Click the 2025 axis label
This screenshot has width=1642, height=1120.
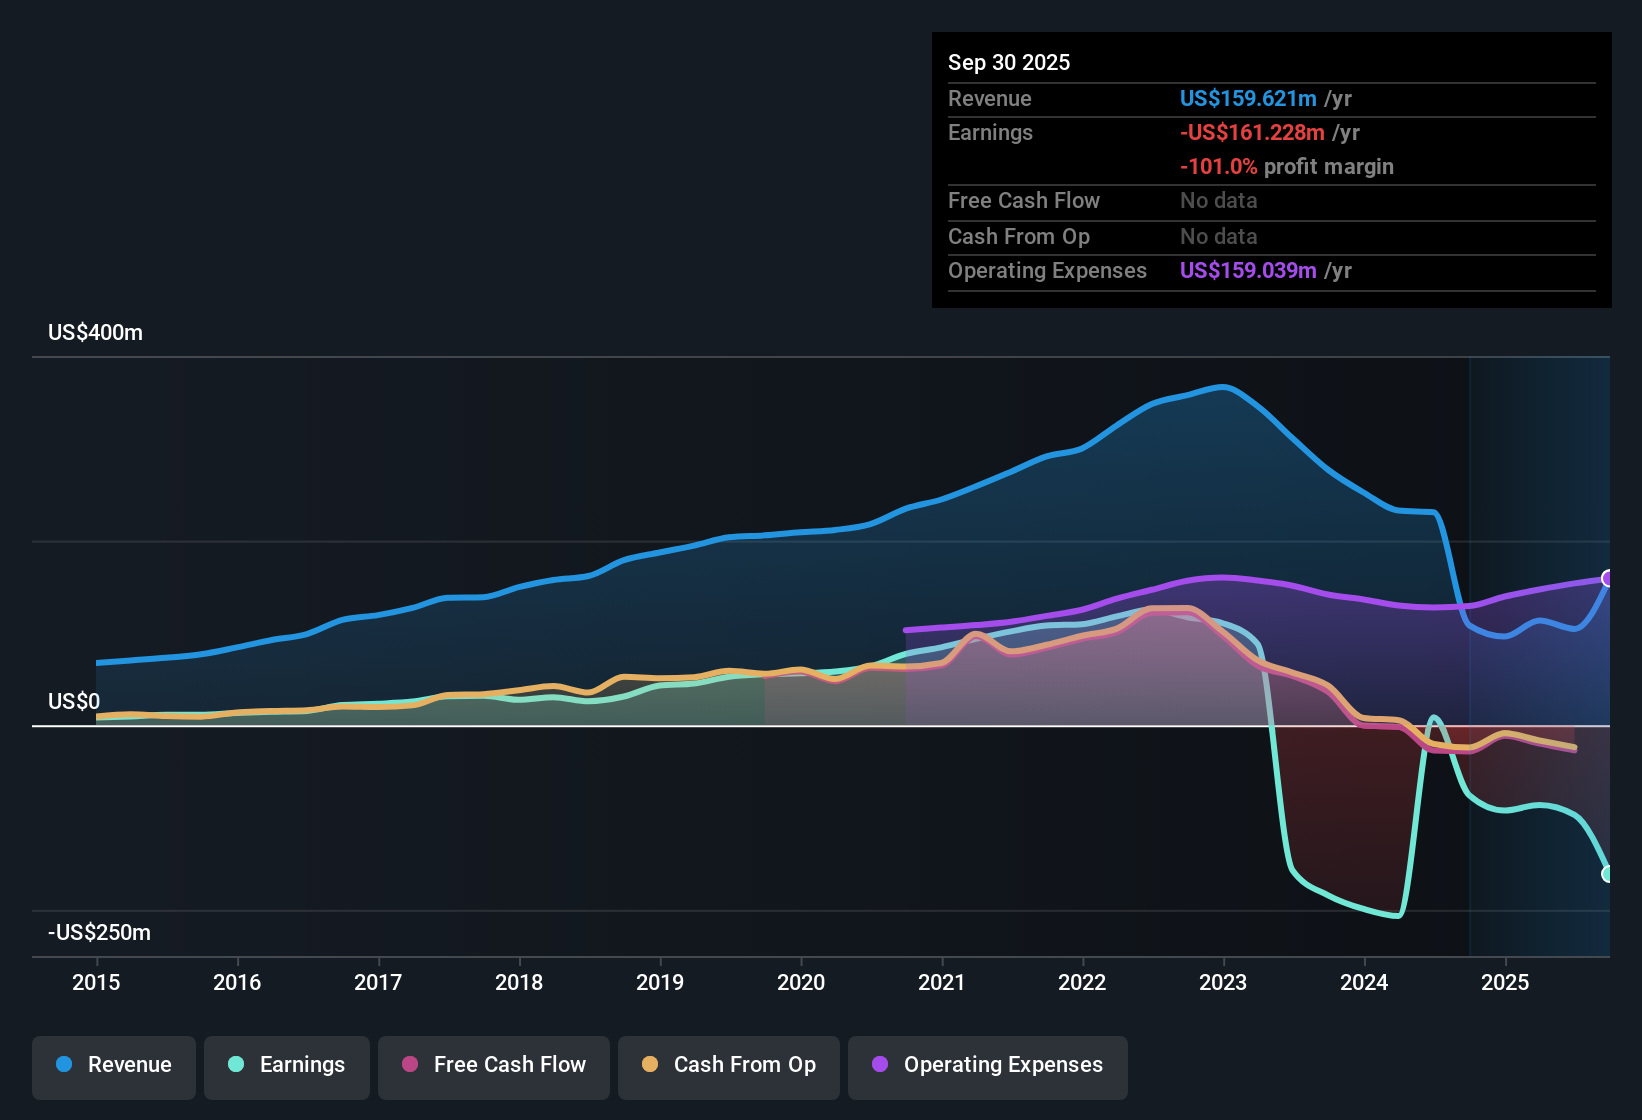tap(1507, 983)
